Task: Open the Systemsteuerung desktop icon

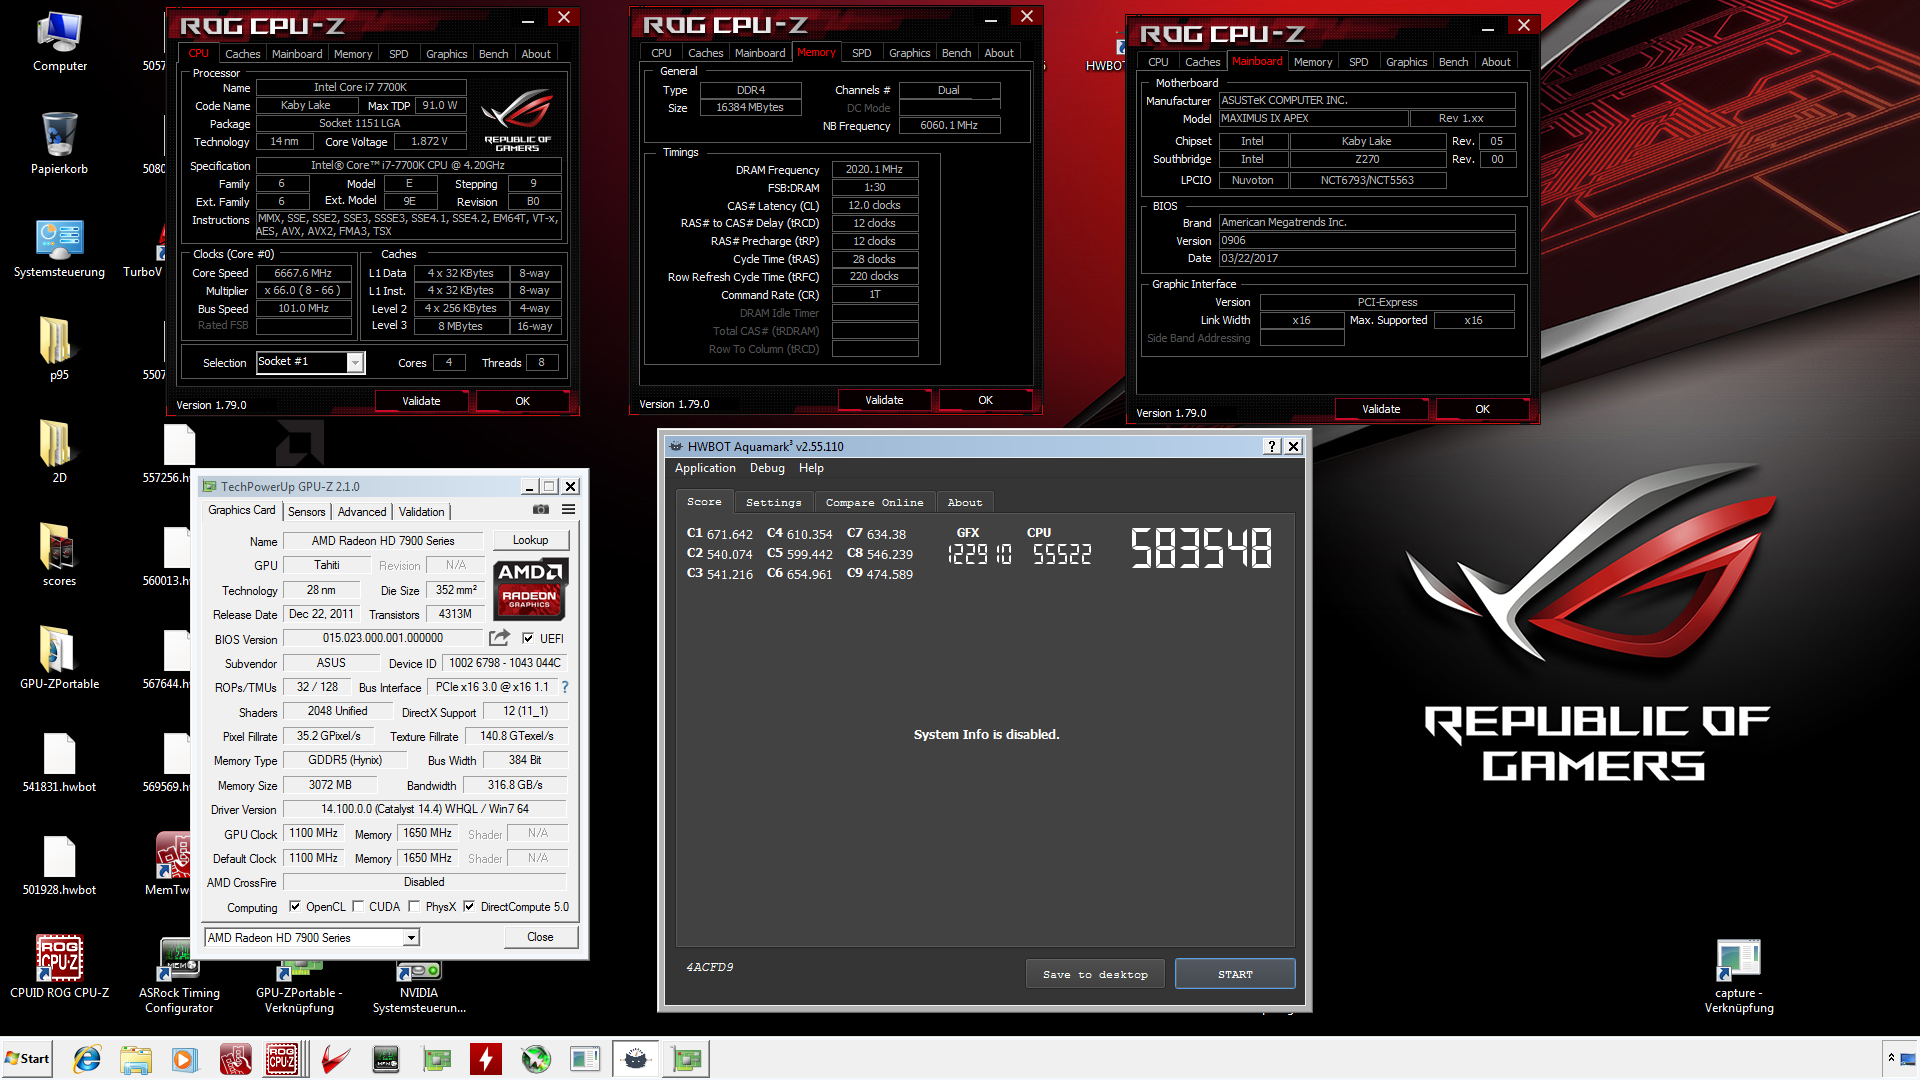Action: (60, 248)
